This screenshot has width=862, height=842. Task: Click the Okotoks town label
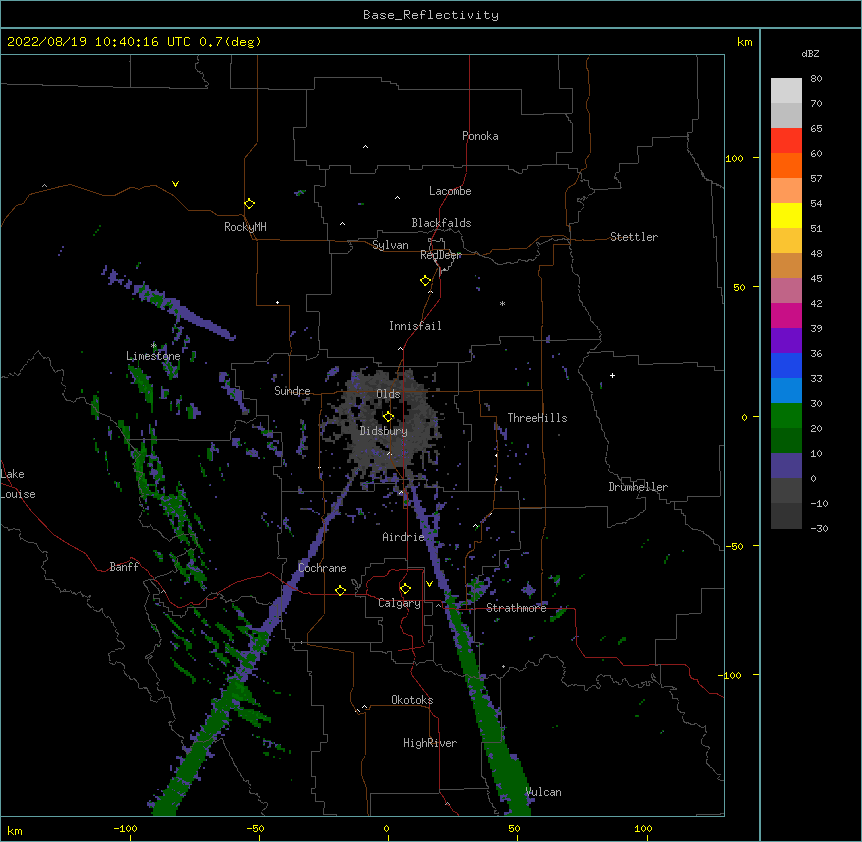412,700
